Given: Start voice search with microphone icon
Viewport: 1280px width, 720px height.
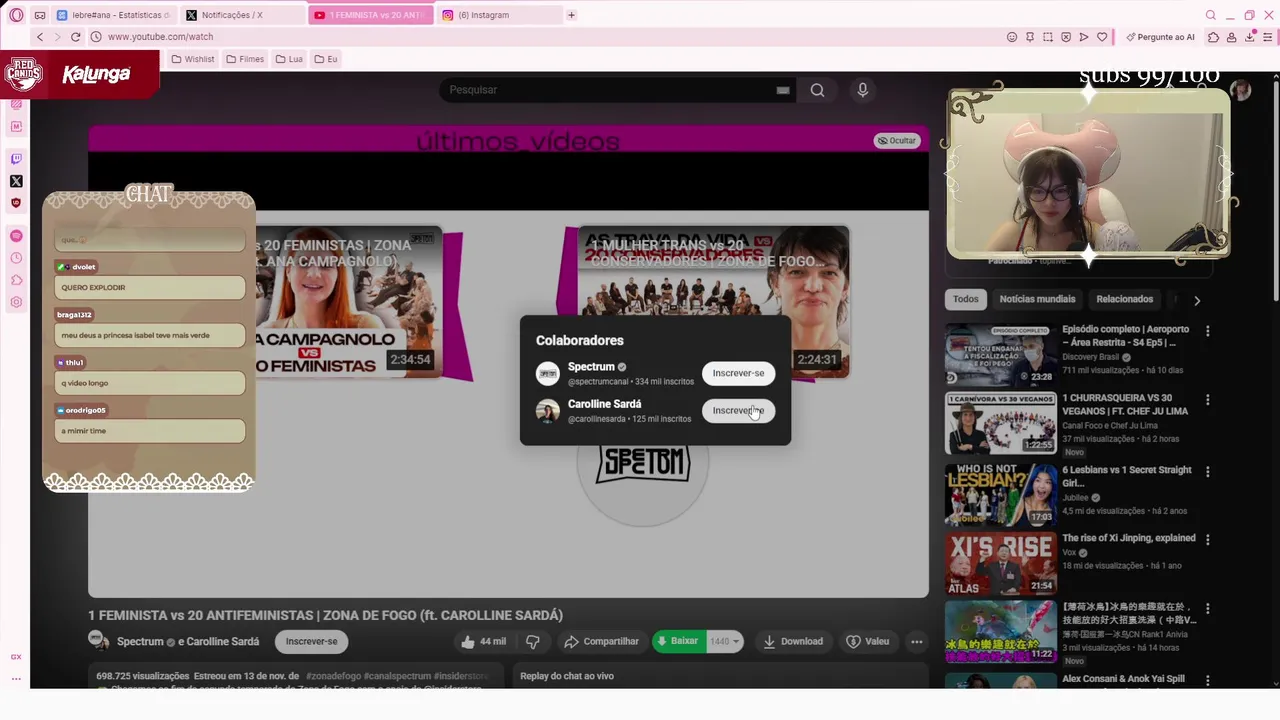Looking at the screenshot, I should (863, 90).
